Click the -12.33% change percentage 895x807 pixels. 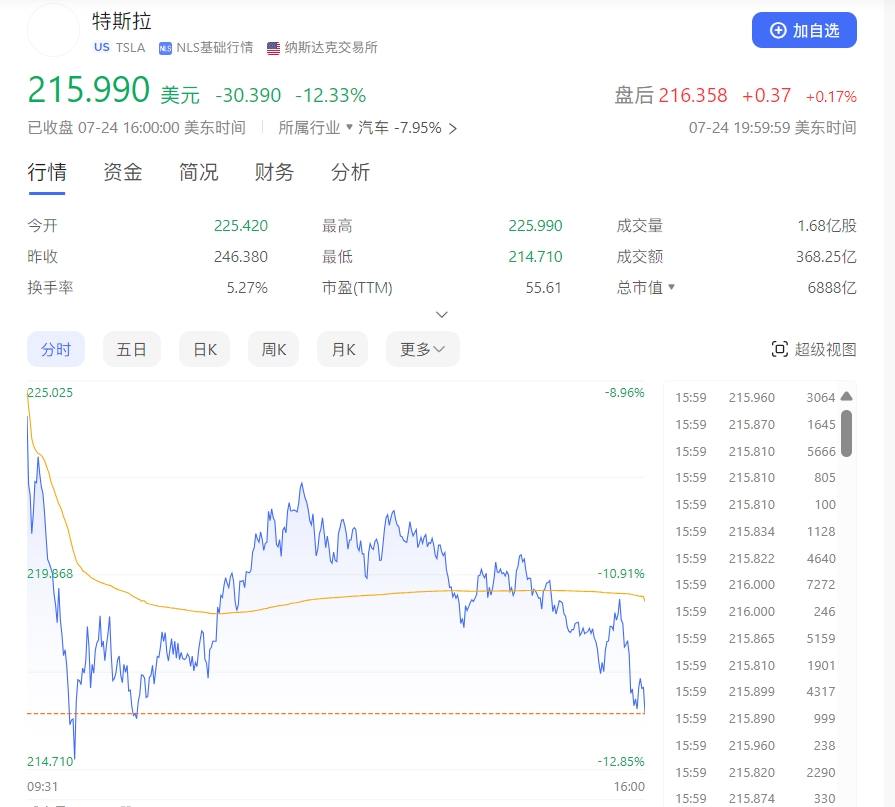tap(330, 95)
